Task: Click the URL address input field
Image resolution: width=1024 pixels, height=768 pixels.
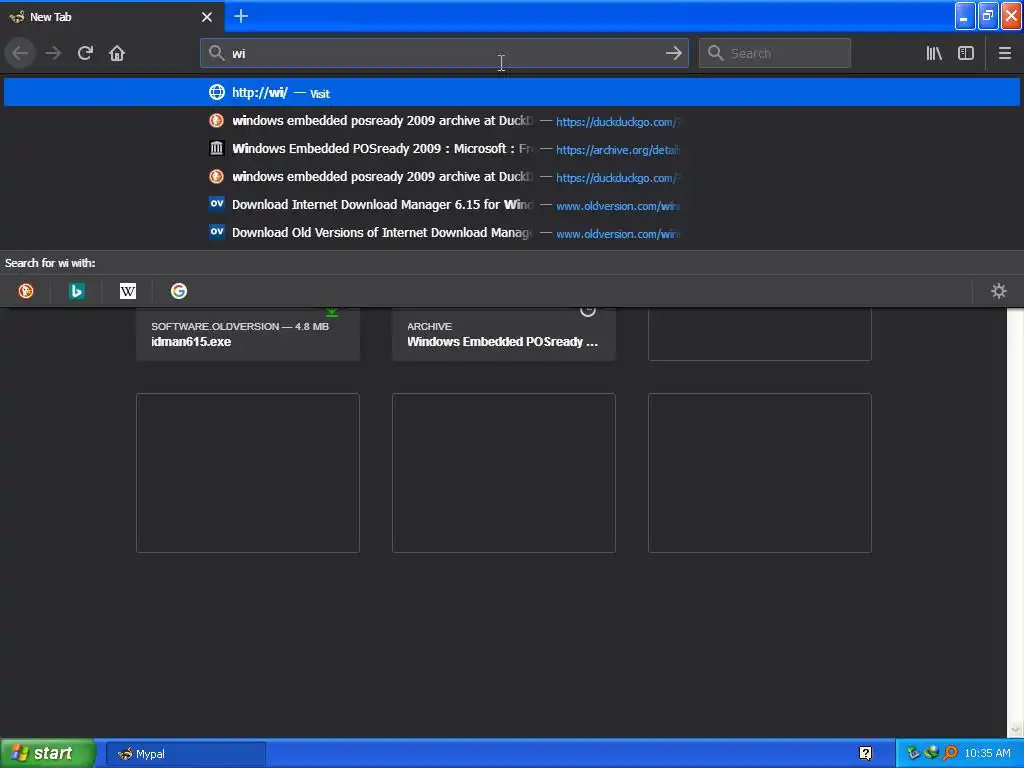Action: click(x=444, y=53)
